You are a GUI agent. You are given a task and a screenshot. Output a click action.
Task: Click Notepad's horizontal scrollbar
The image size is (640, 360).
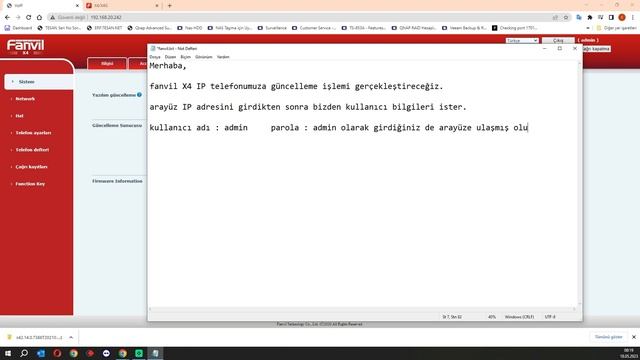[x=362, y=309]
